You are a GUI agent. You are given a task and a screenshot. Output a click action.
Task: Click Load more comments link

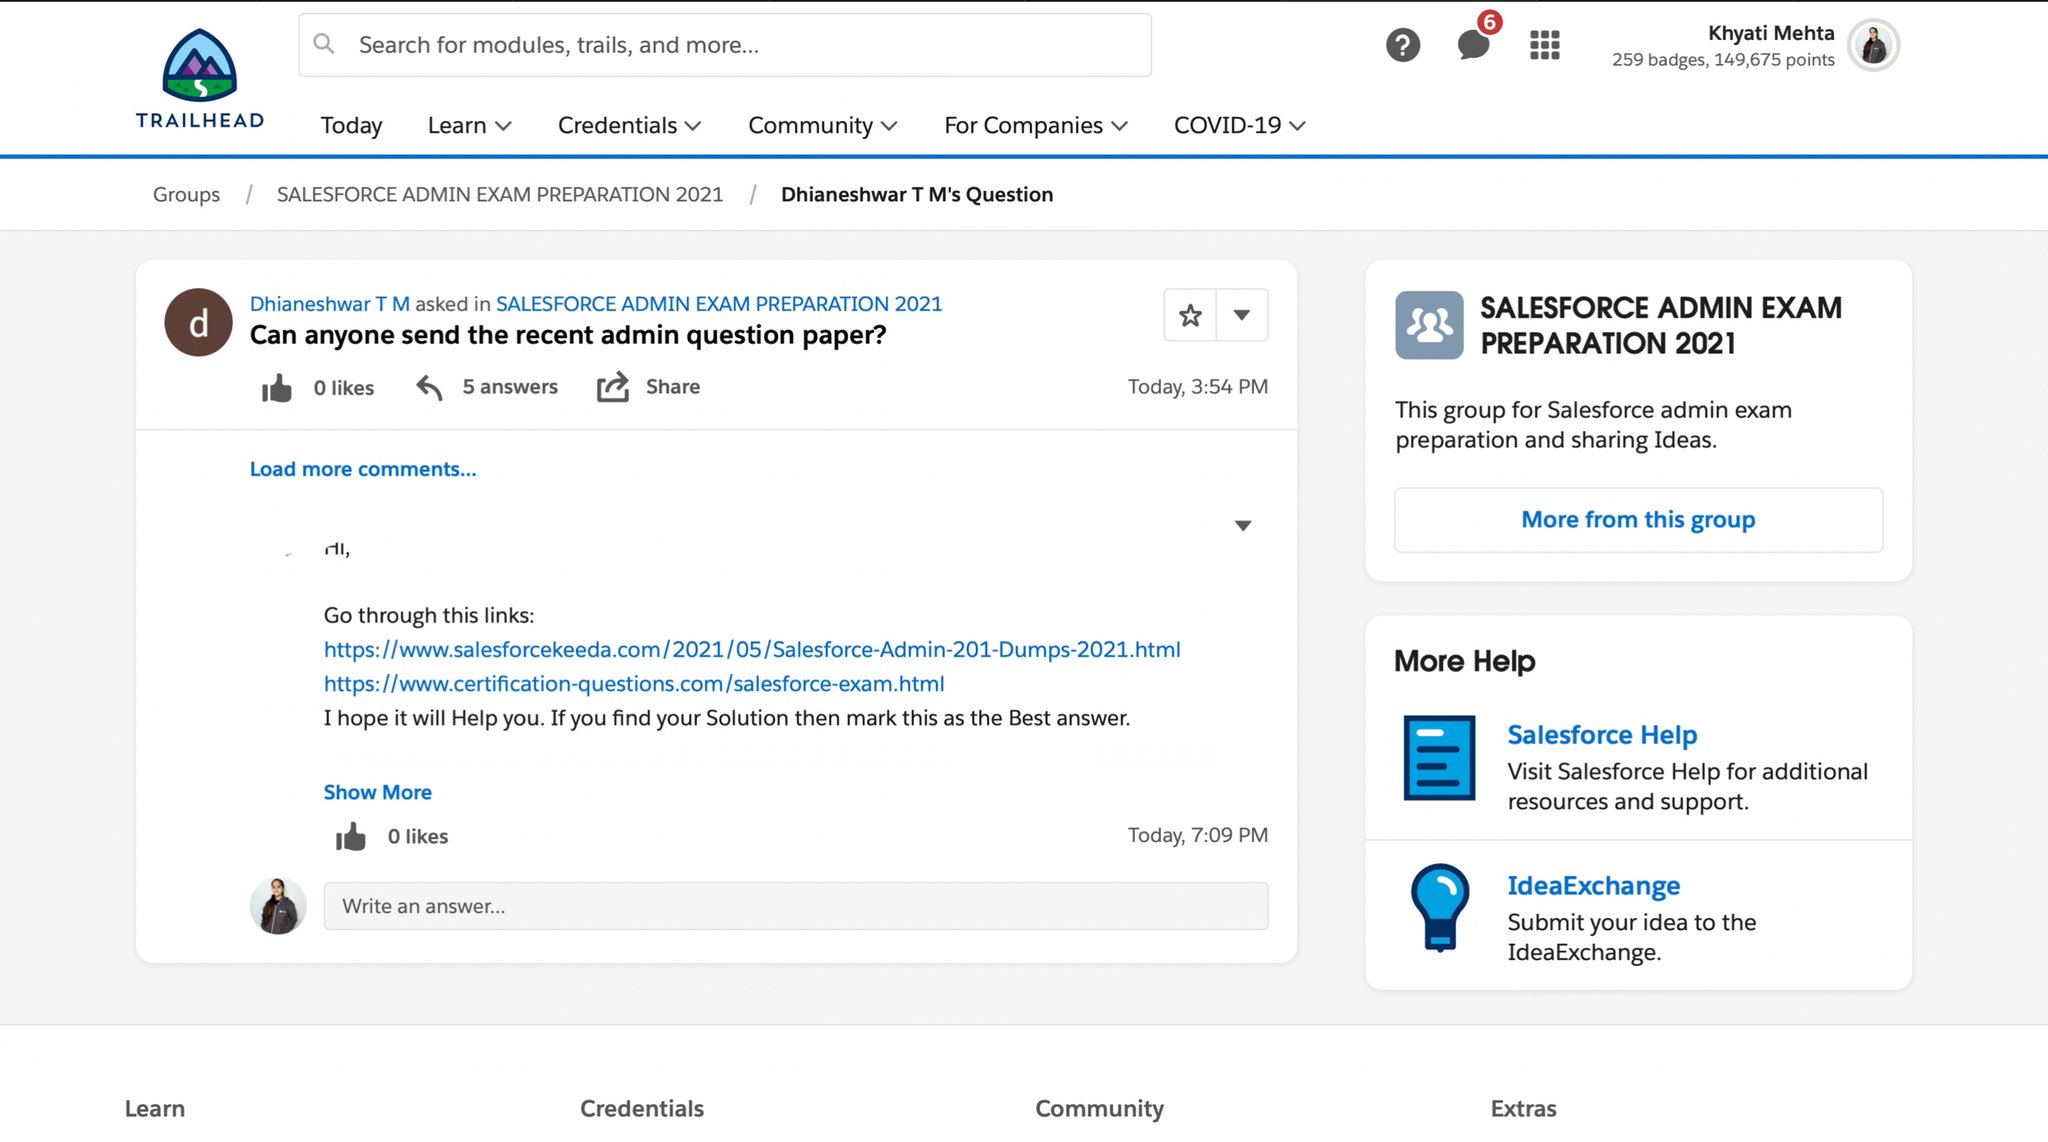363,469
